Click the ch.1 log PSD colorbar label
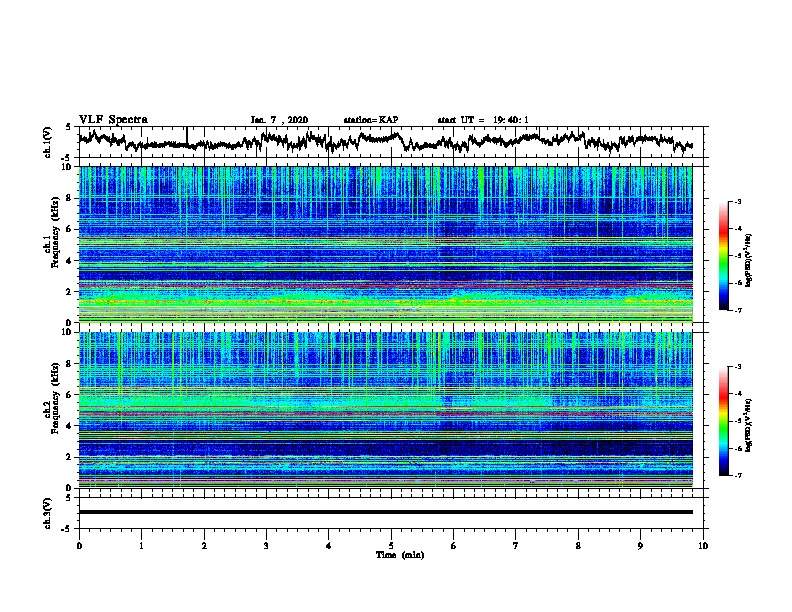 (749, 261)
